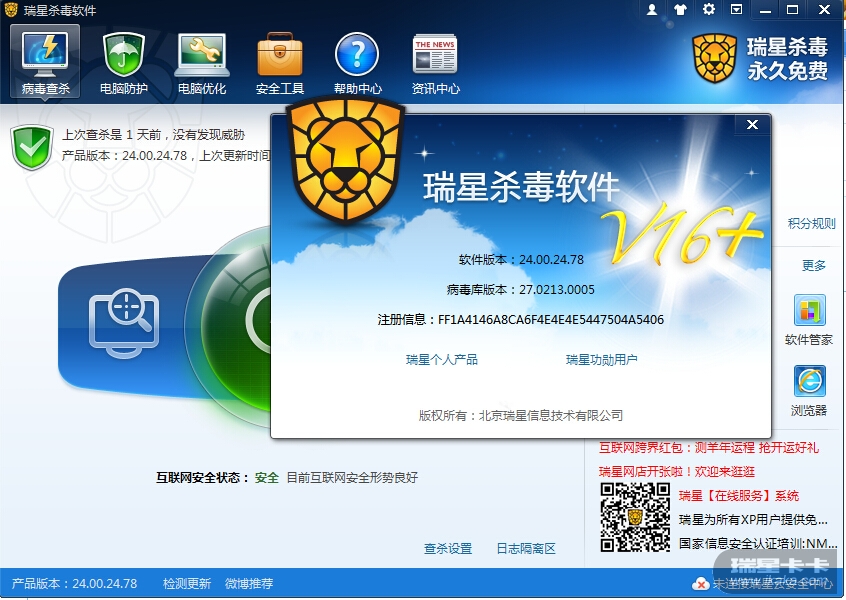Open the skin (shirt) icon
Image resolution: width=846 pixels, height=600 pixels.
point(680,9)
